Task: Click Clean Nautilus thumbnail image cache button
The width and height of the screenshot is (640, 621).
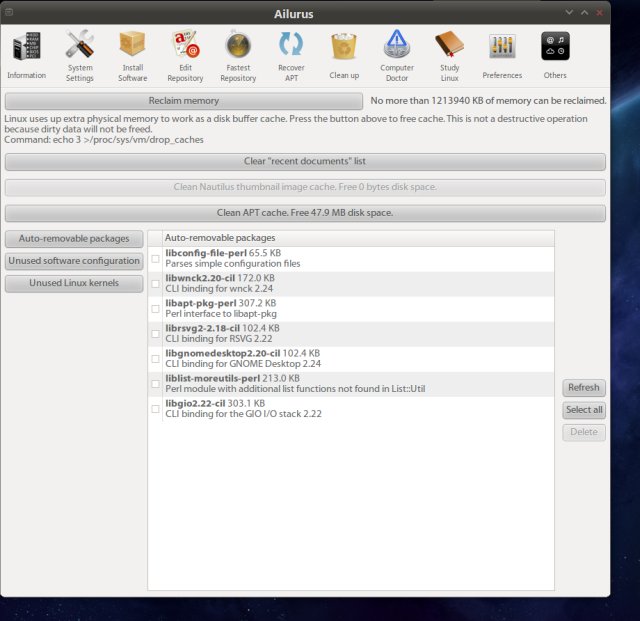Action: click(305, 187)
